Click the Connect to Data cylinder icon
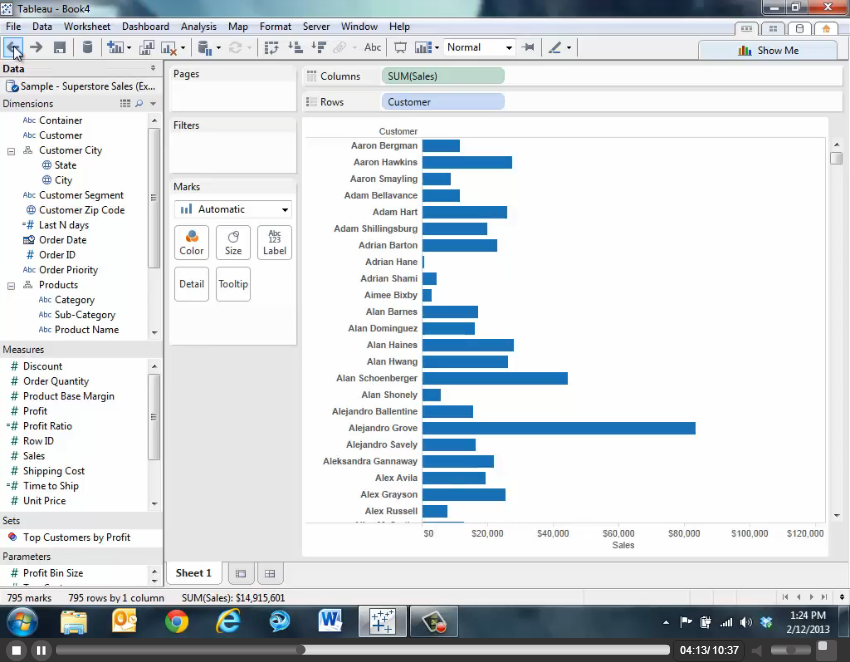The image size is (850, 662). (87, 47)
